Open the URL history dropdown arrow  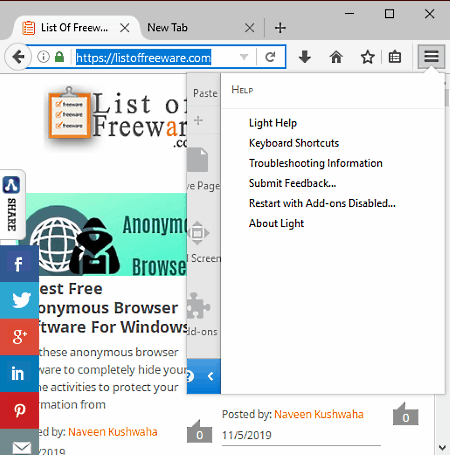[244, 57]
